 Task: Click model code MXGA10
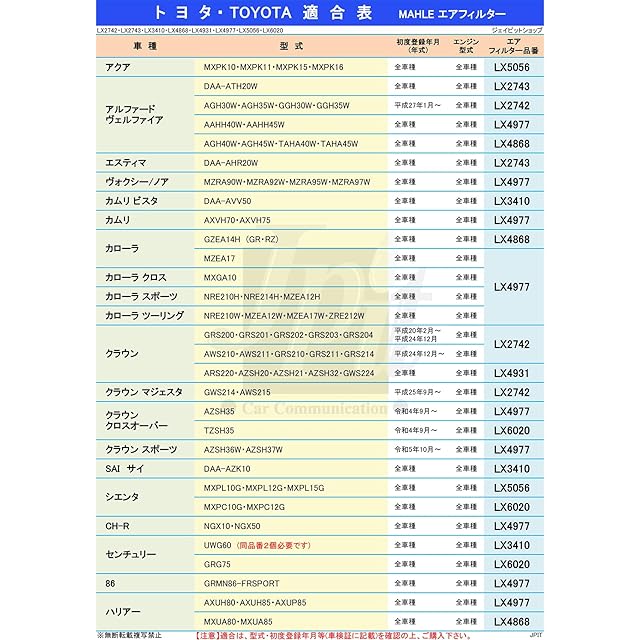(220, 278)
